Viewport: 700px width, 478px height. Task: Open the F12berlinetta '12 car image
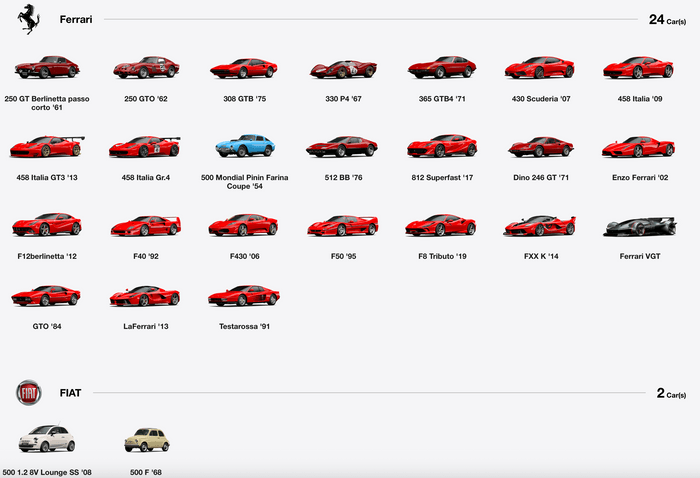coord(46,224)
